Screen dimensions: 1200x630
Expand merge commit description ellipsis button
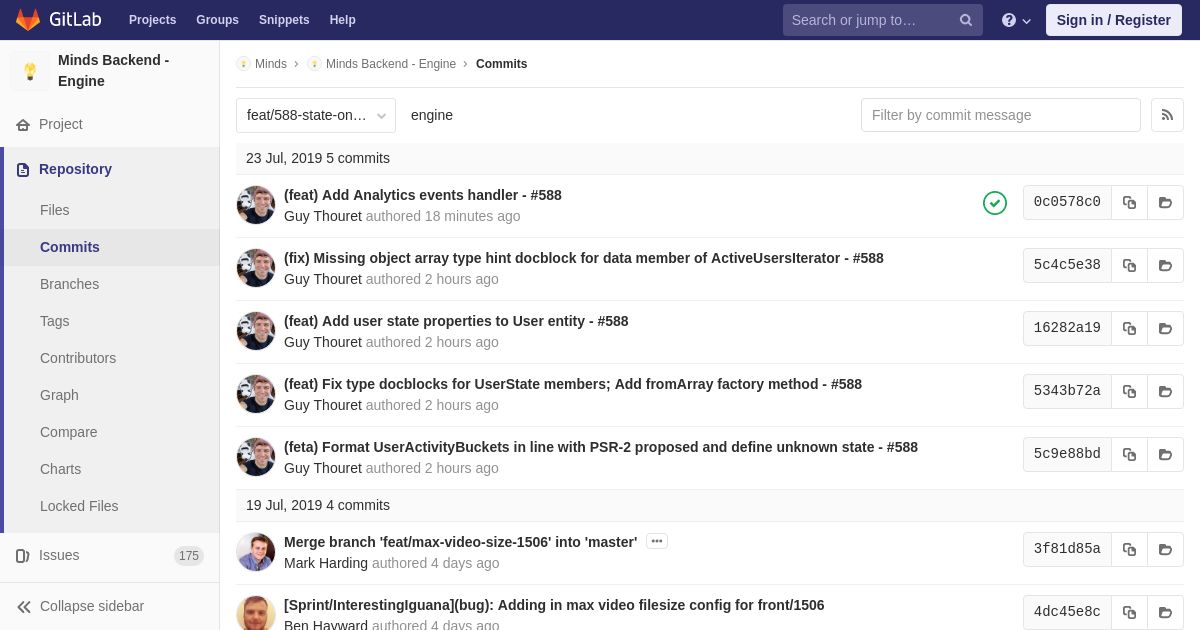click(657, 541)
